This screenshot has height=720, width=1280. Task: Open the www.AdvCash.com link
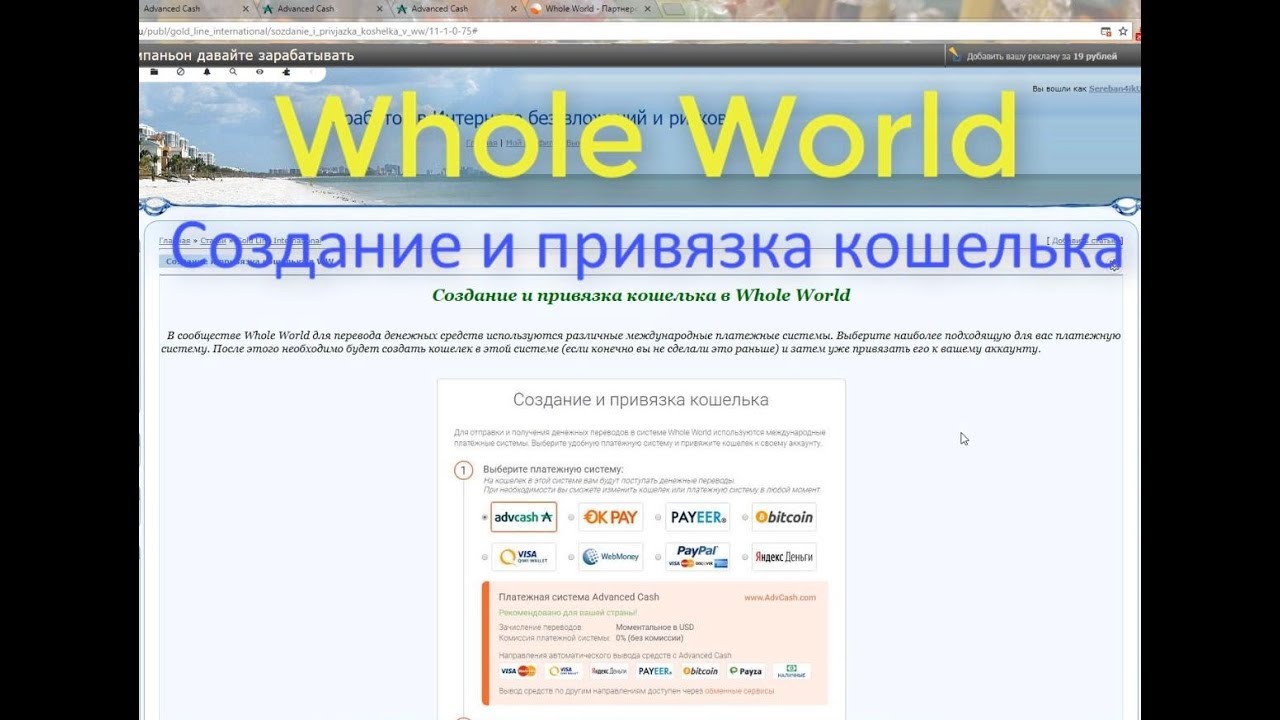[780, 597]
